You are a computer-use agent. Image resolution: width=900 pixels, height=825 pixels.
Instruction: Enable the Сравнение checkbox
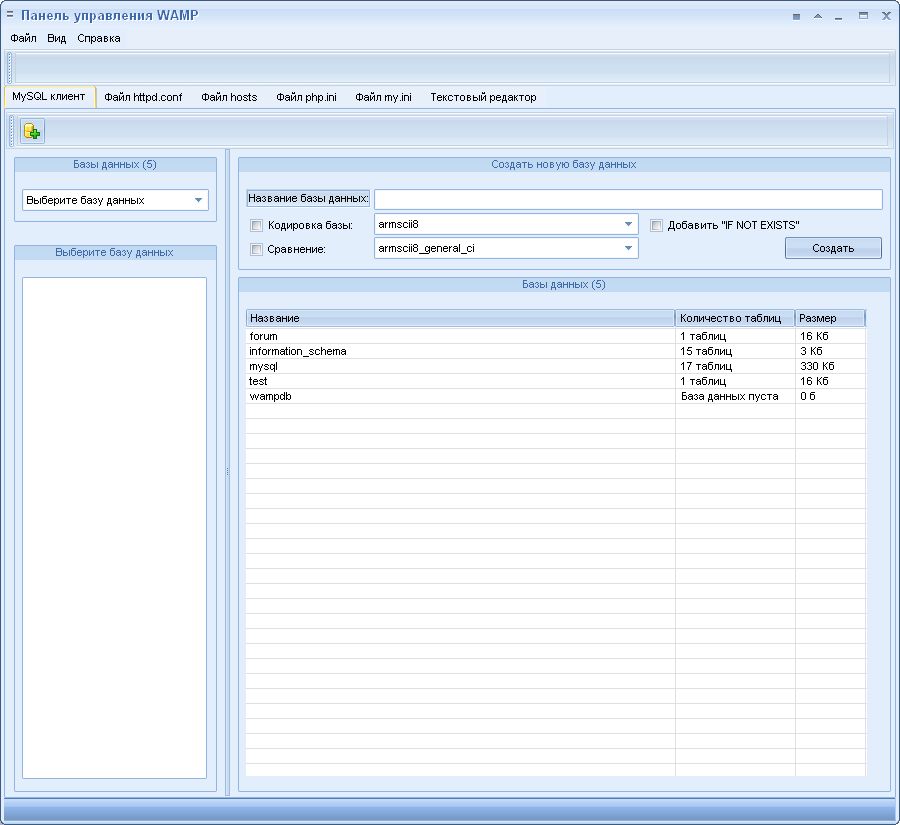coord(256,249)
